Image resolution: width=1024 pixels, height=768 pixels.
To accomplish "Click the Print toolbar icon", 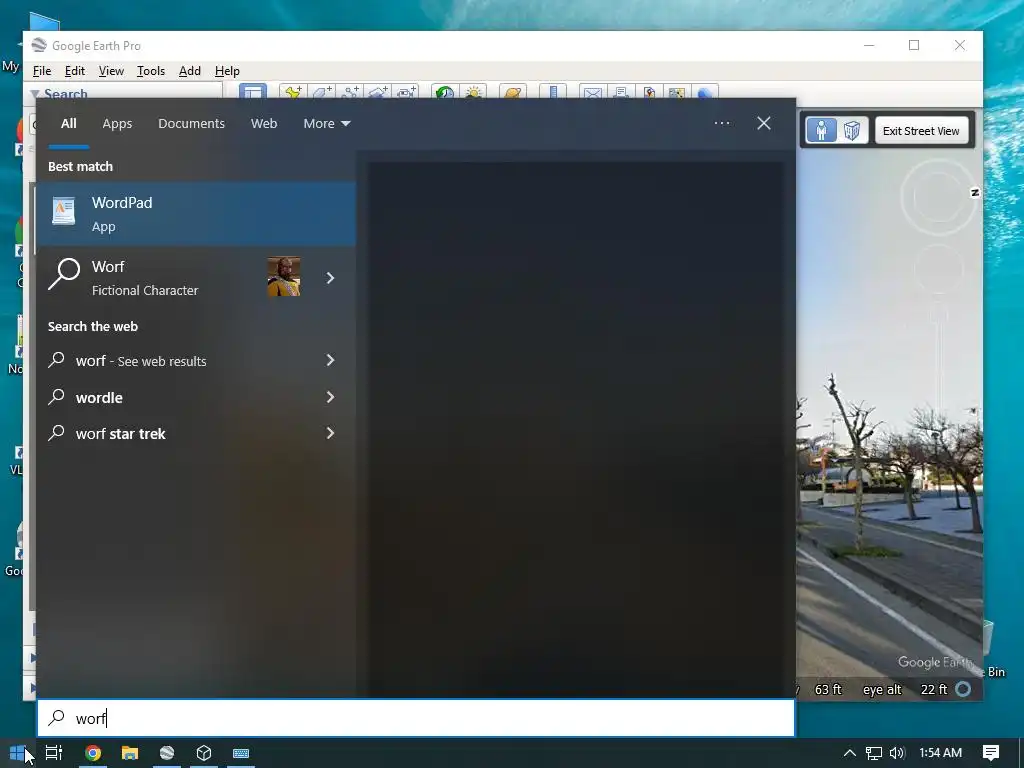I will (x=621, y=91).
